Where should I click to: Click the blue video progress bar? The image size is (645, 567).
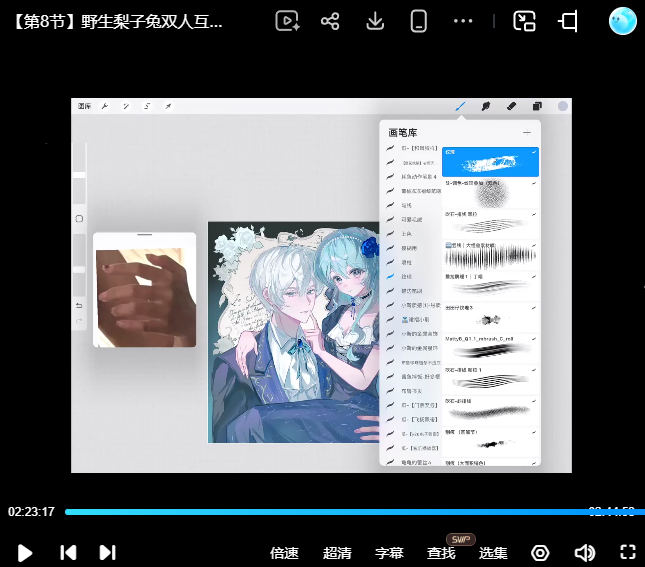point(355,512)
